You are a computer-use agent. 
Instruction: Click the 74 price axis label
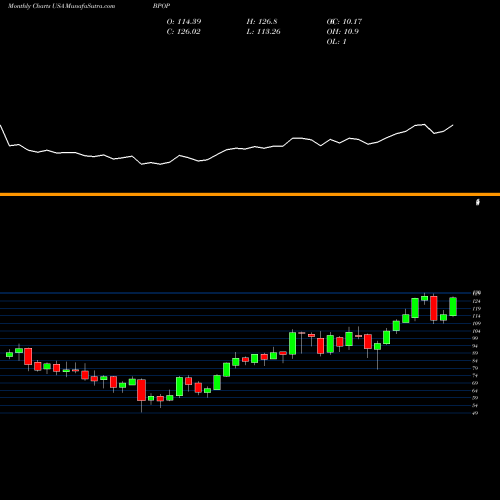(475, 376)
